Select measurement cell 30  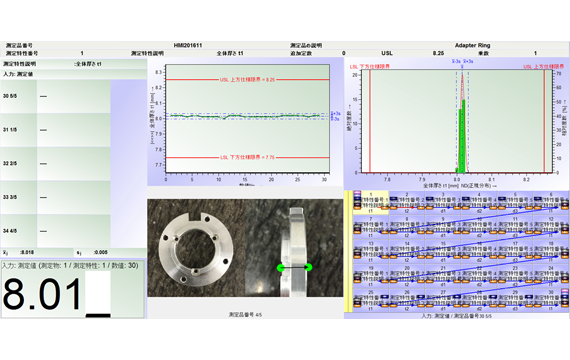[551, 300]
